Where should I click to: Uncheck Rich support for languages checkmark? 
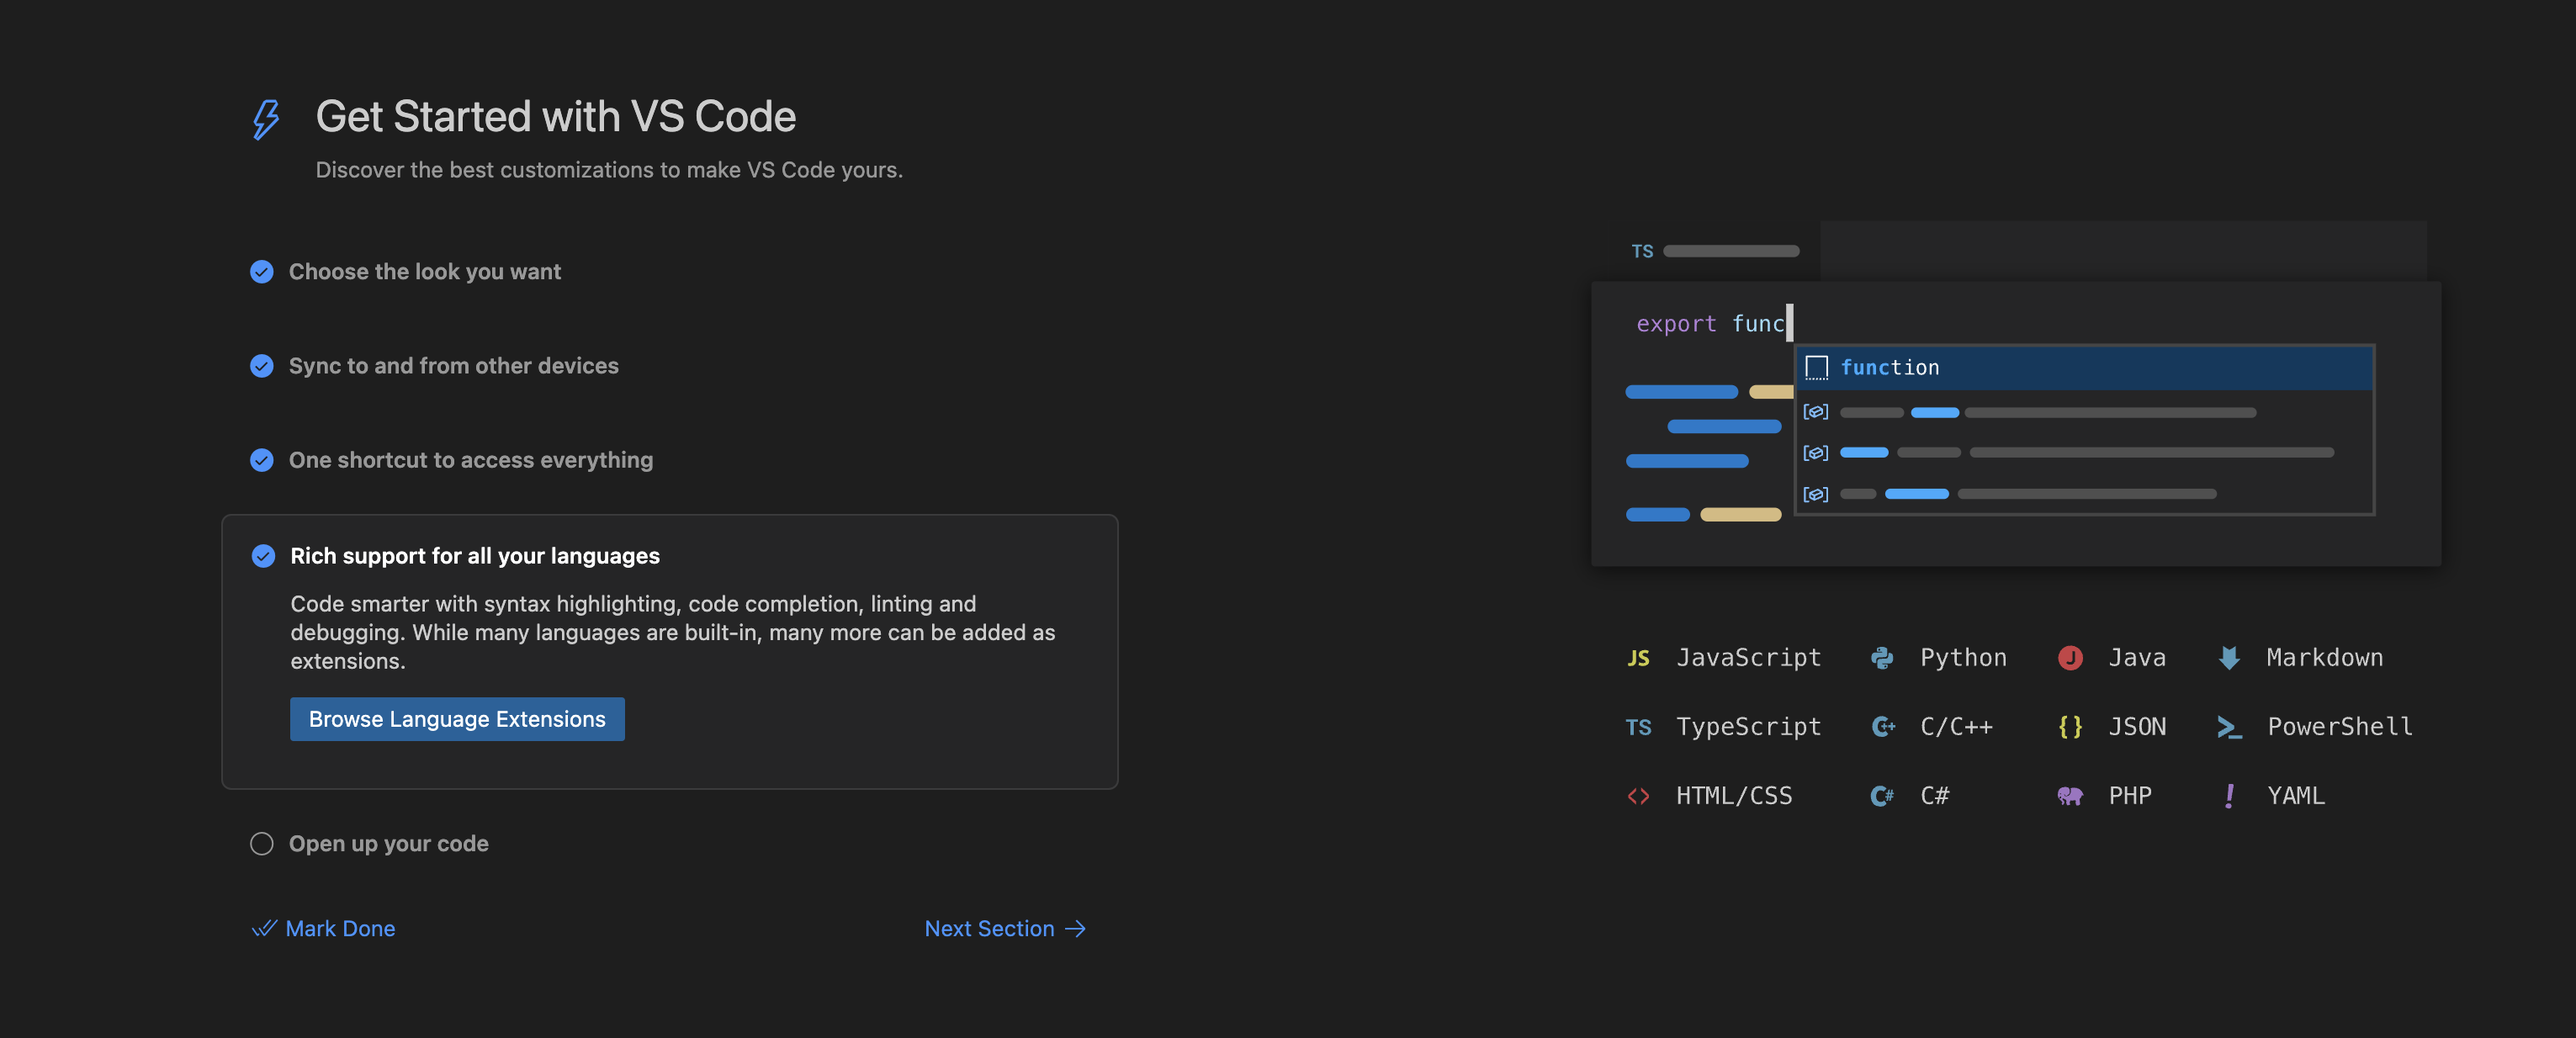pyautogui.click(x=263, y=556)
